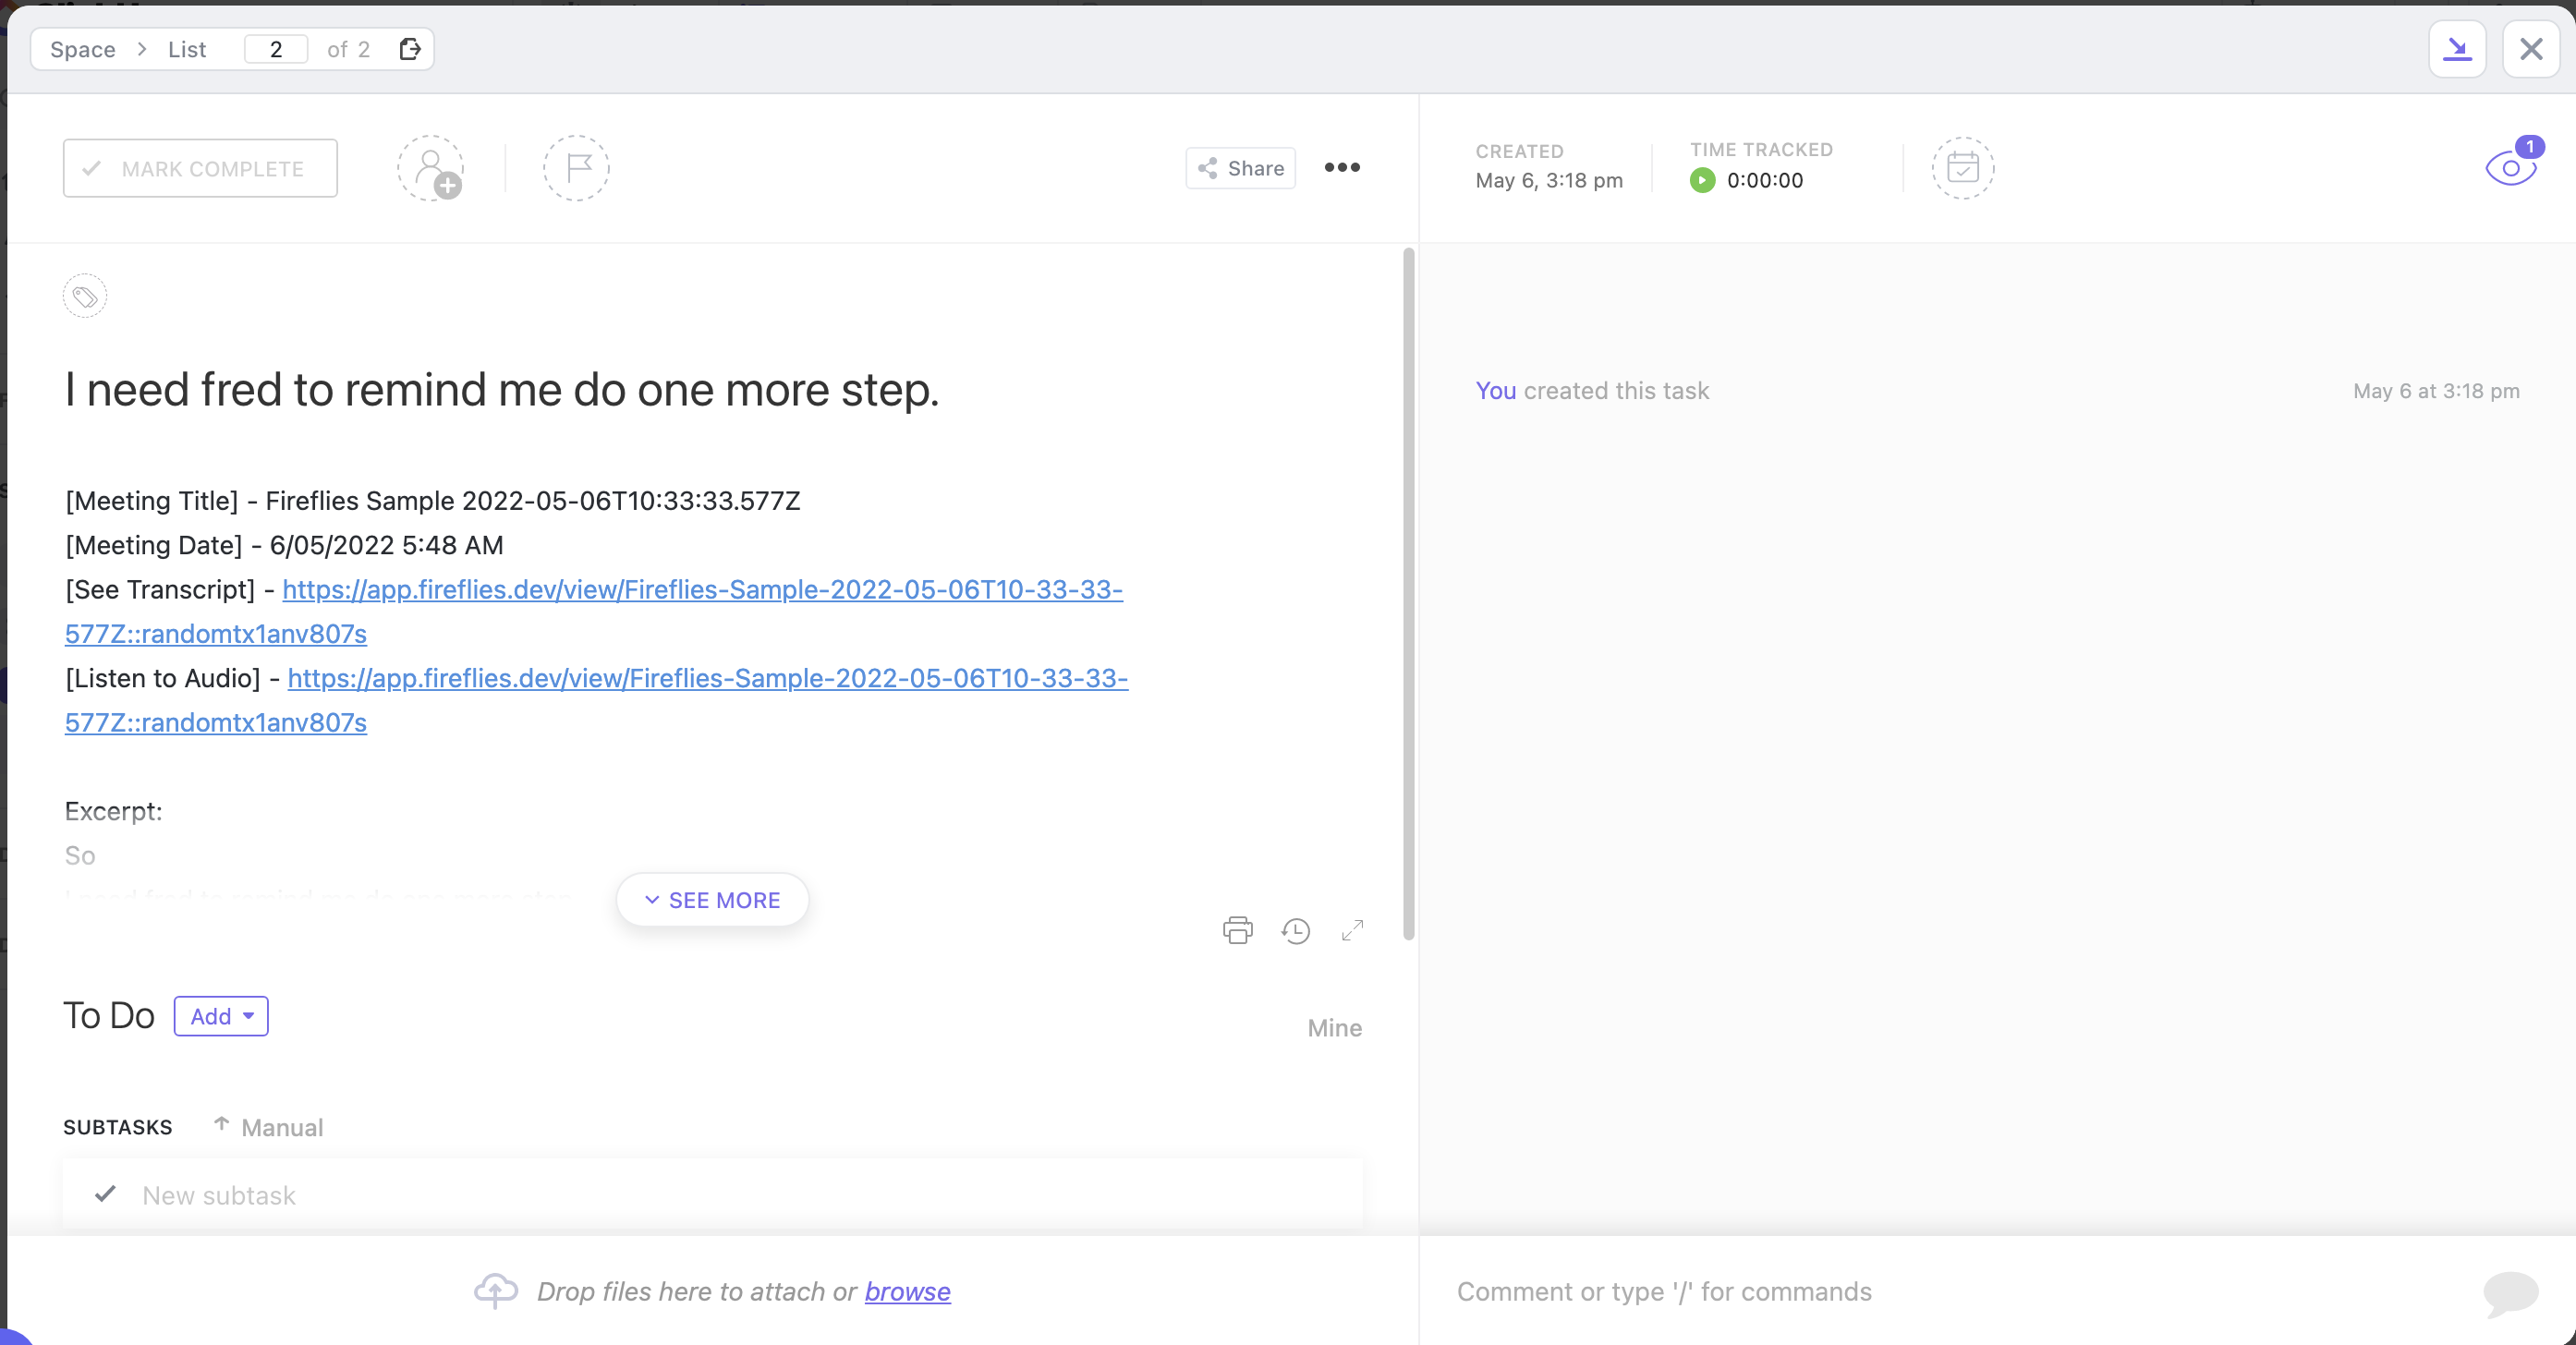Click the To Do heading
This screenshot has width=2576, height=1345.
point(109,1016)
